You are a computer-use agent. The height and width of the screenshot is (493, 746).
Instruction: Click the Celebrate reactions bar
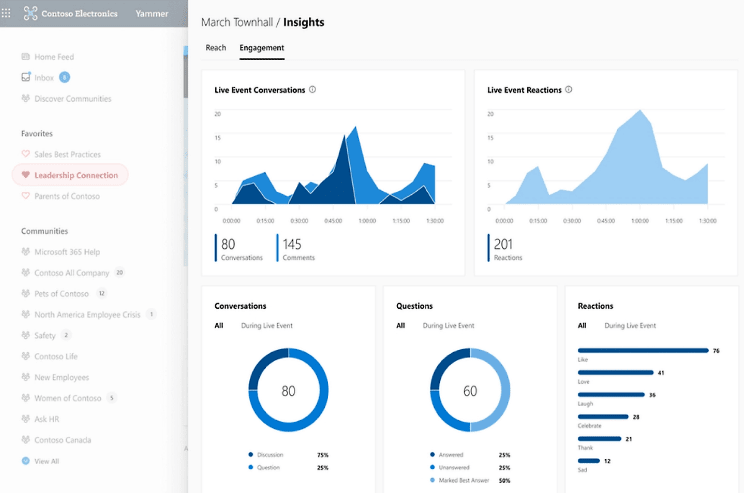[x=603, y=416]
